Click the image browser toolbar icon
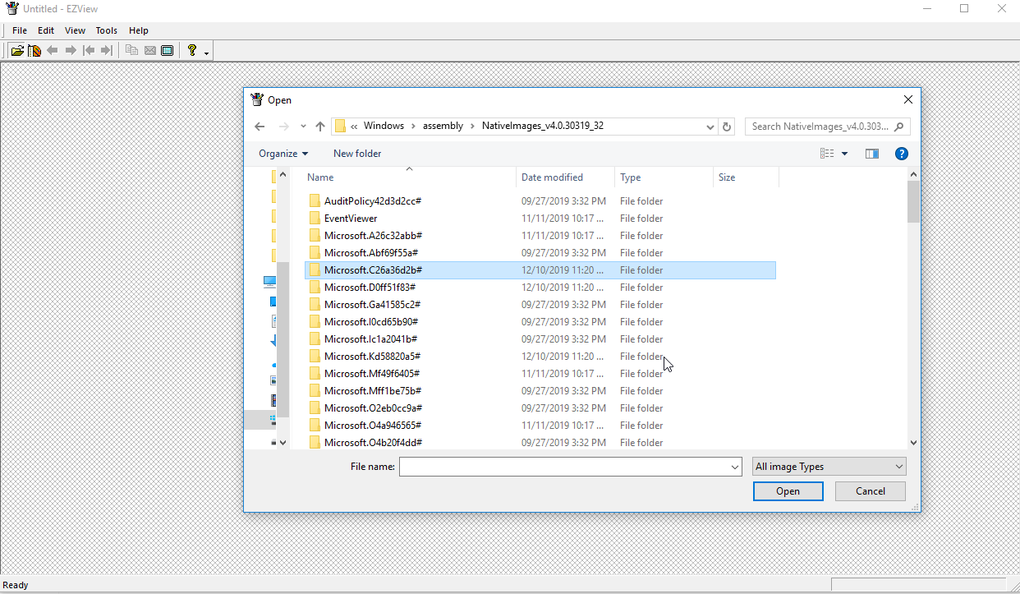The width and height of the screenshot is (1020, 594). tap(34, 51)
